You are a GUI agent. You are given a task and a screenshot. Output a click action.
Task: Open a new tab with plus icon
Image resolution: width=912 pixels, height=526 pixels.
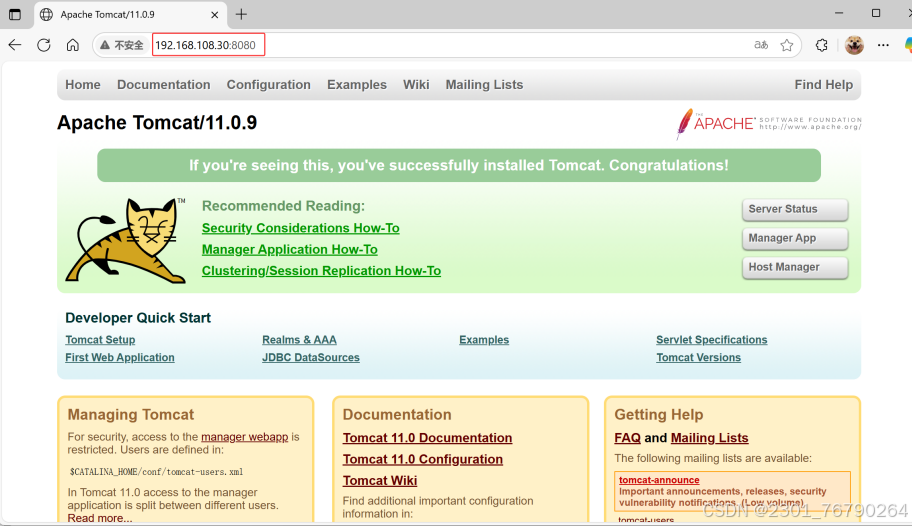(x=241, y=15)
